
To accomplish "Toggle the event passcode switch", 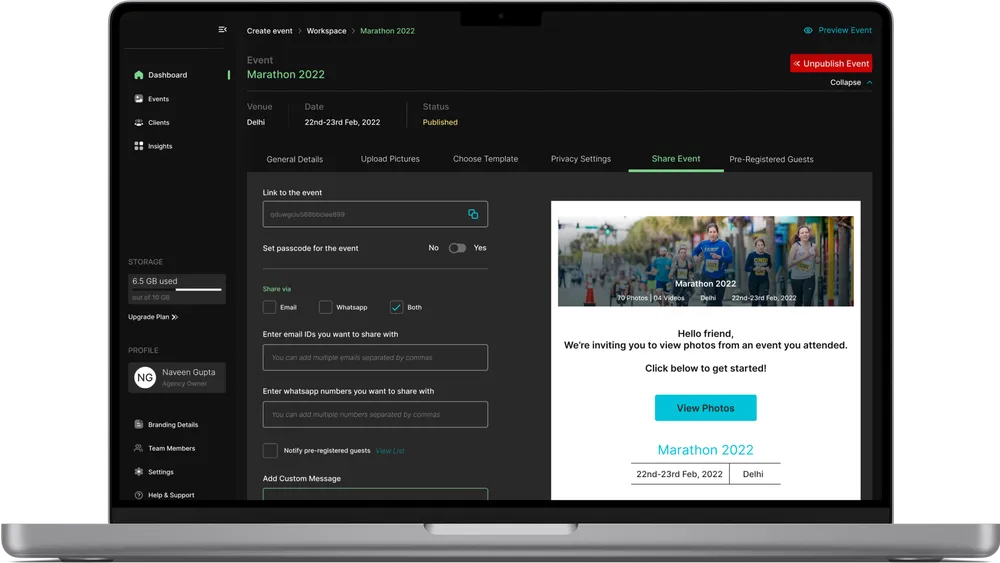I will (x=457, y=248).
